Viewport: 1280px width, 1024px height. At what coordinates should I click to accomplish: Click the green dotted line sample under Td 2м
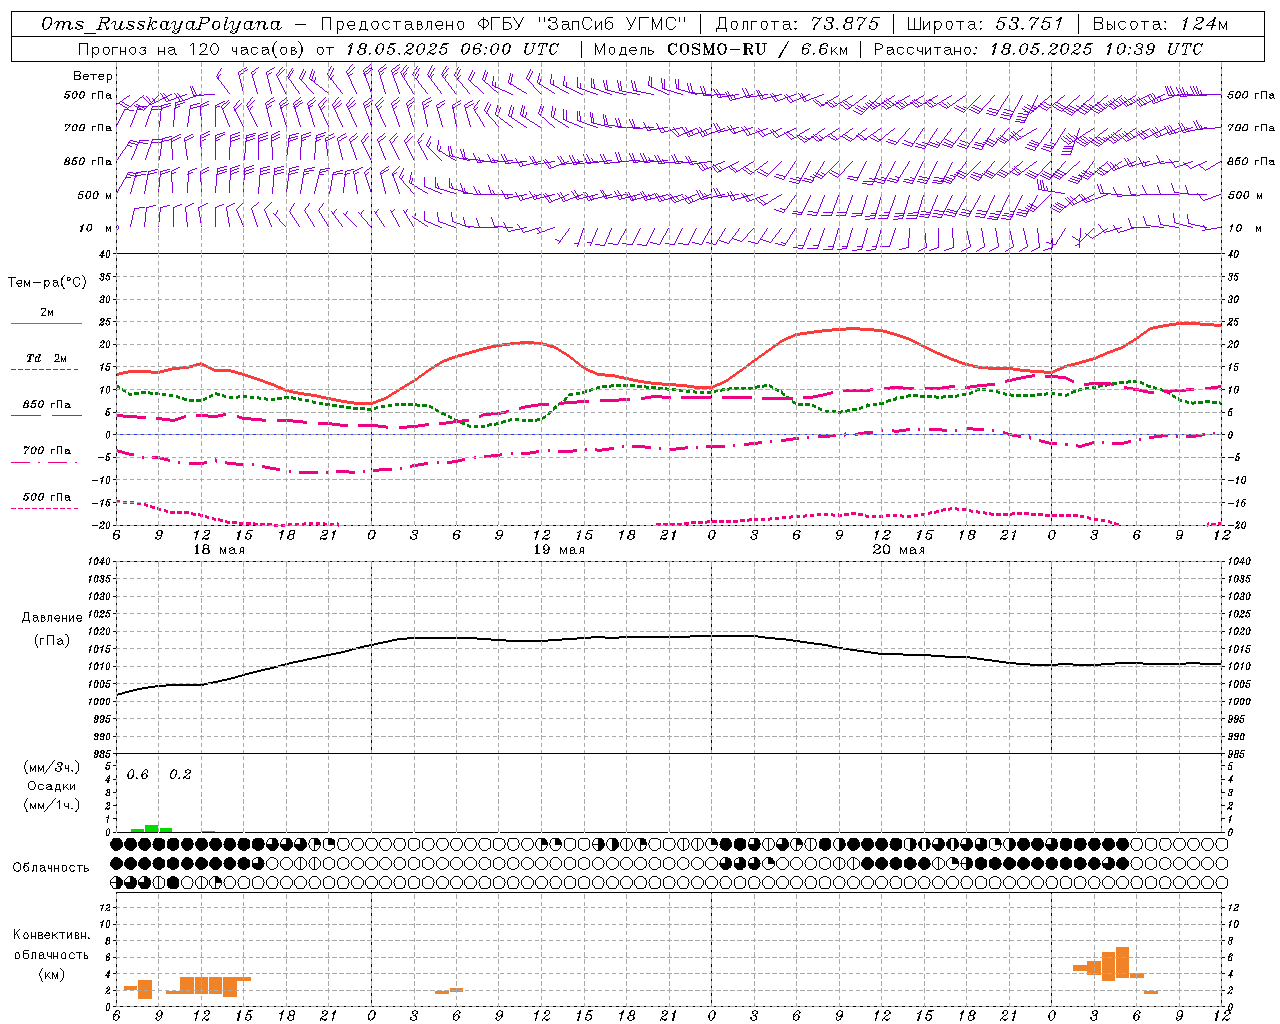coord(44,370)
